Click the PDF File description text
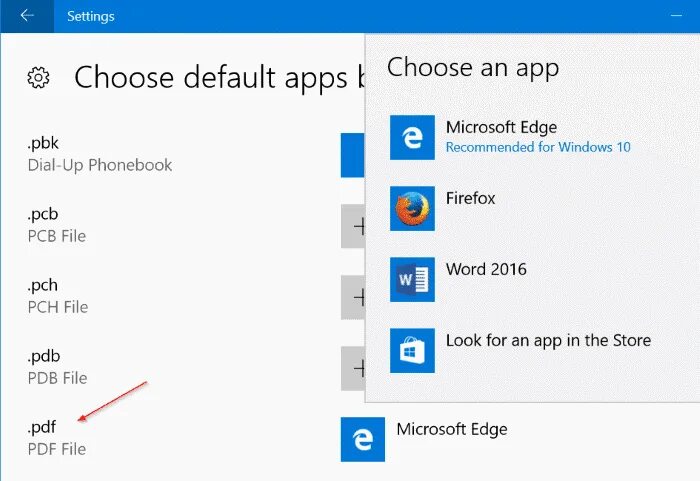700x481 pixels. click(x=57, y=449)
